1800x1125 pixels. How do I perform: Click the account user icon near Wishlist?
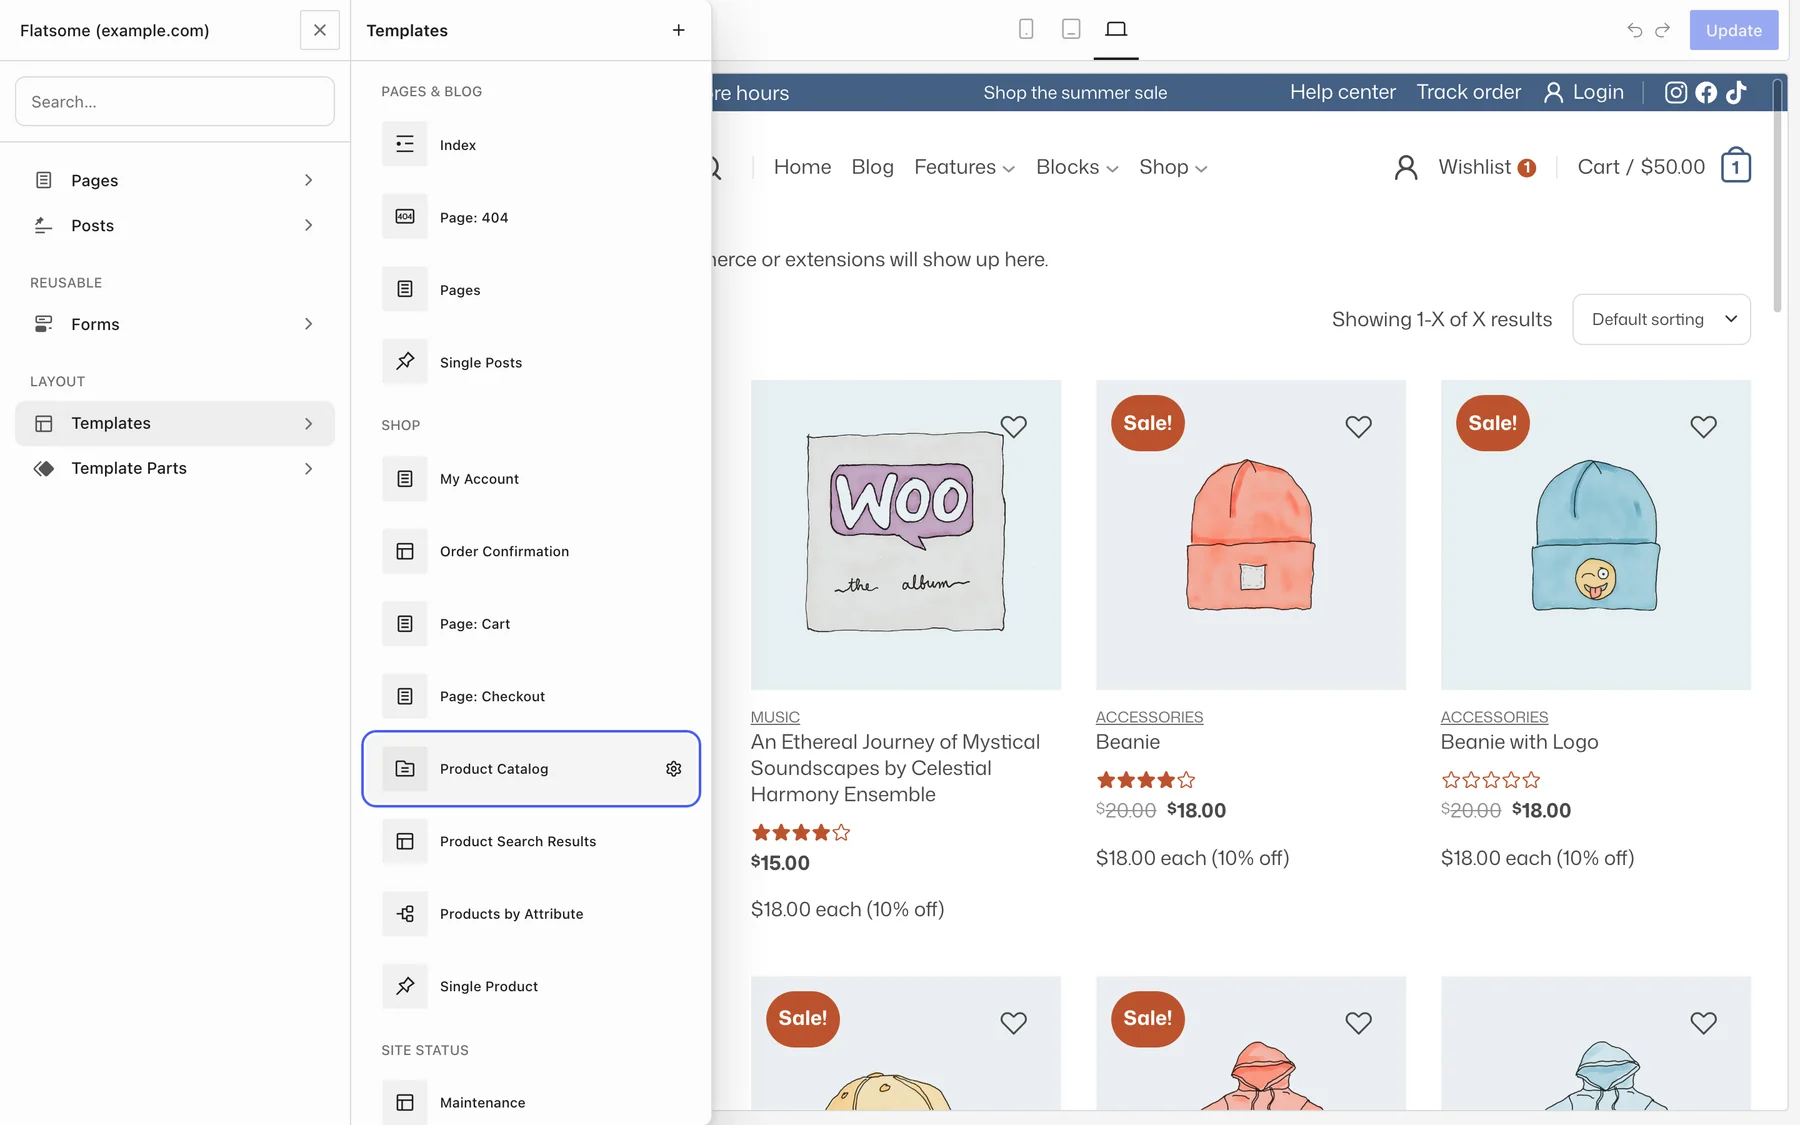[x=1406, y=167]
